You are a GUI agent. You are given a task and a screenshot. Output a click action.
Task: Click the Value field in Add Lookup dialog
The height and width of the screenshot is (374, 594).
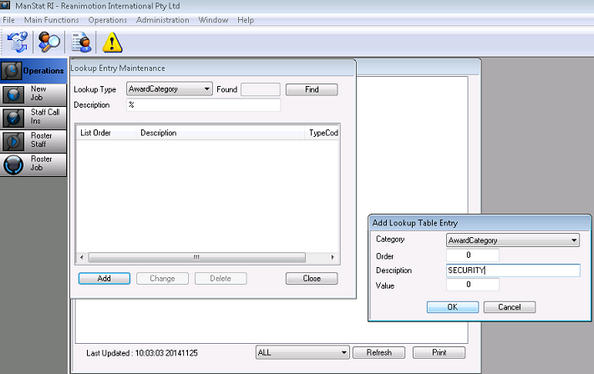click(472, 285)
